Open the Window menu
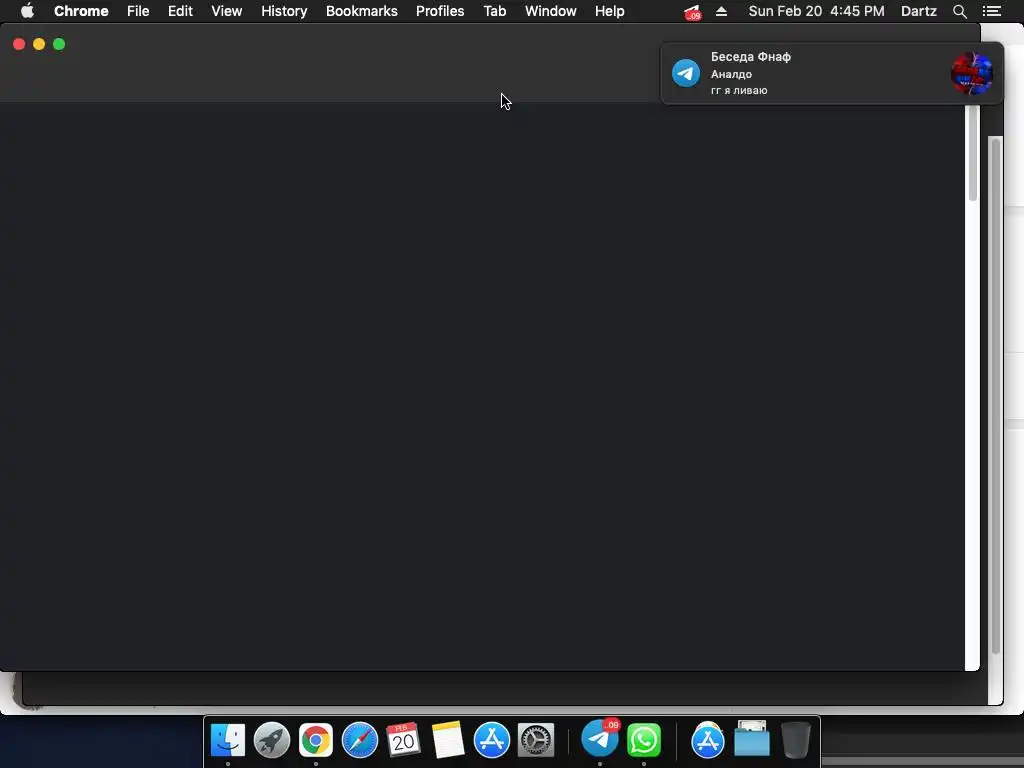The width and height of the screenshot is (1024, 768). pyautogui.click(x=551, y=11)
